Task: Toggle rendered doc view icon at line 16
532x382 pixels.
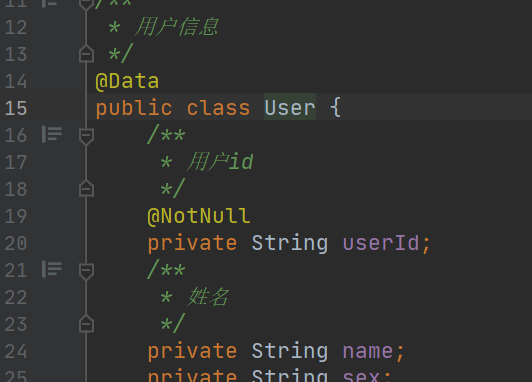Action: (x=52, y=134)
